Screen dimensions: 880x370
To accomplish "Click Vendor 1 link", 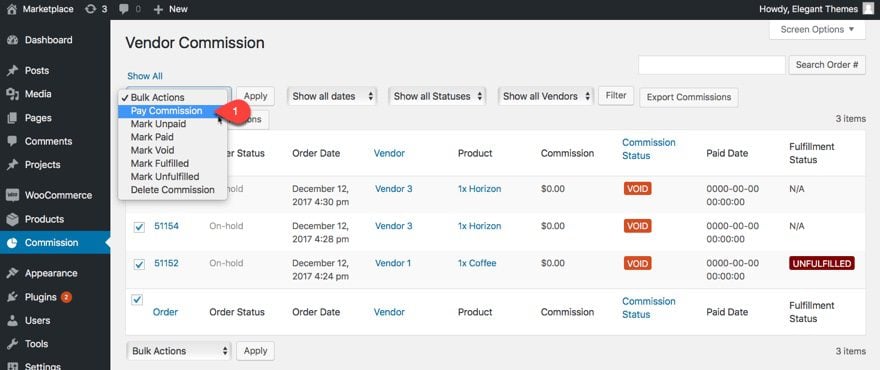I will coord(393,263).
